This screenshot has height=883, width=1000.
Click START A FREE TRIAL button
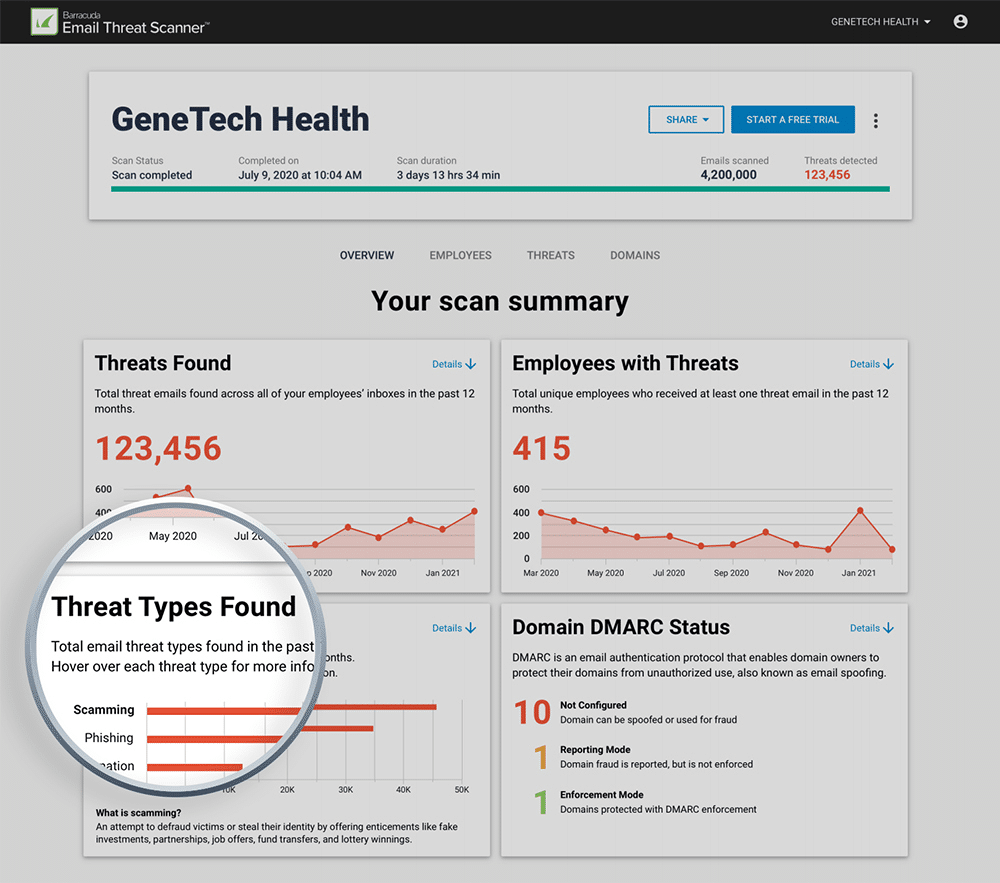[x=792, y=120]
